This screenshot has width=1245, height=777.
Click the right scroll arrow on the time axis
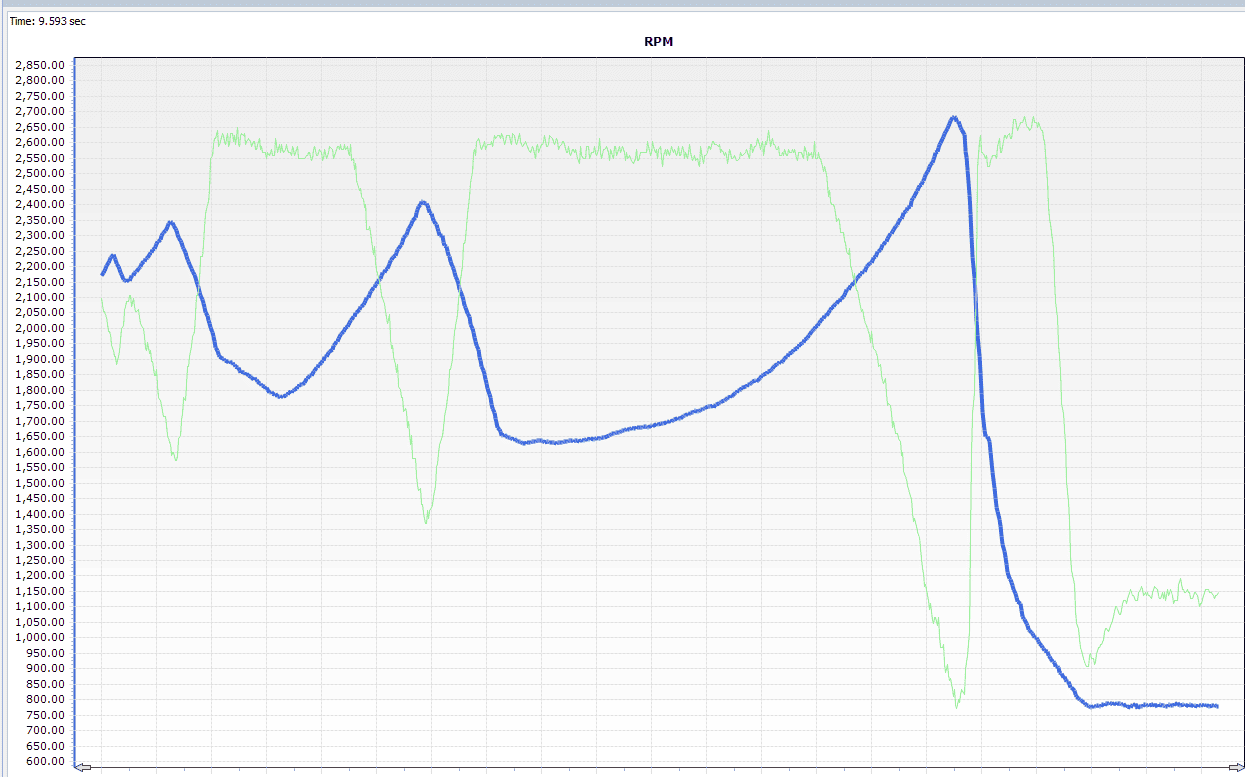[1236, 768]
